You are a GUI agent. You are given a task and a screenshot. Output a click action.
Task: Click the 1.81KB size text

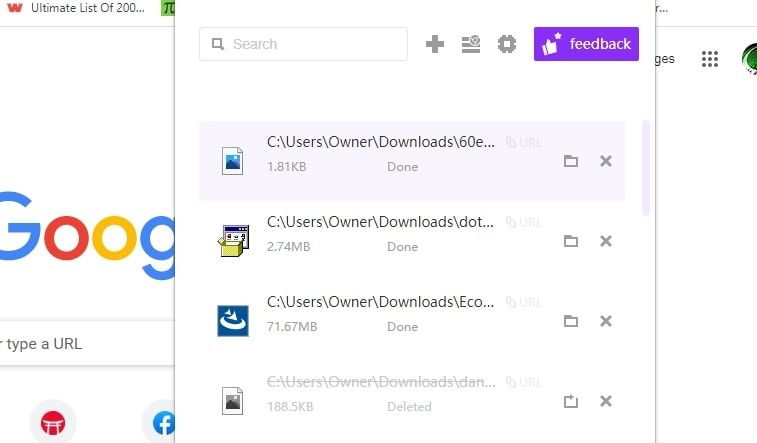(x=287, y=167)
